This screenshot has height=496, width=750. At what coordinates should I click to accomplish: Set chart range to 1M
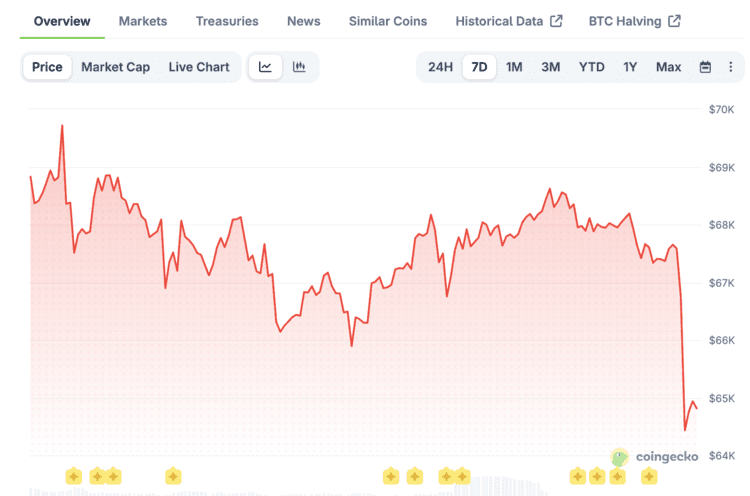pyautogui.click(x=514, y=67)
